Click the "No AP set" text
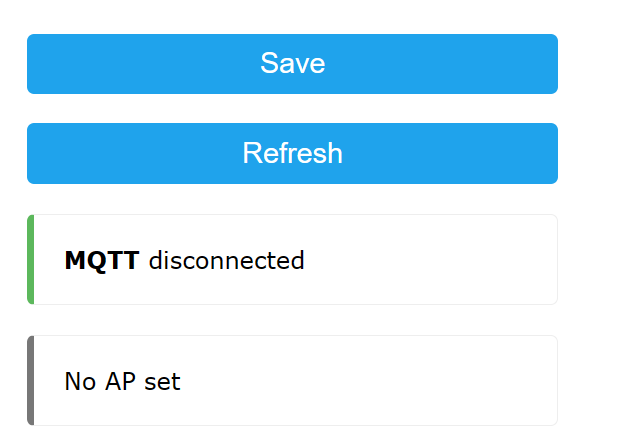This screenshot has height=443, width=622. pos(122,381)
